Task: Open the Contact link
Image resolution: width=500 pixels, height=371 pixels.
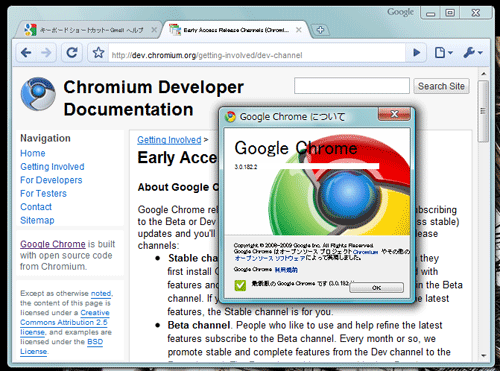Action: pyautogui.click(x=36, y=207)
